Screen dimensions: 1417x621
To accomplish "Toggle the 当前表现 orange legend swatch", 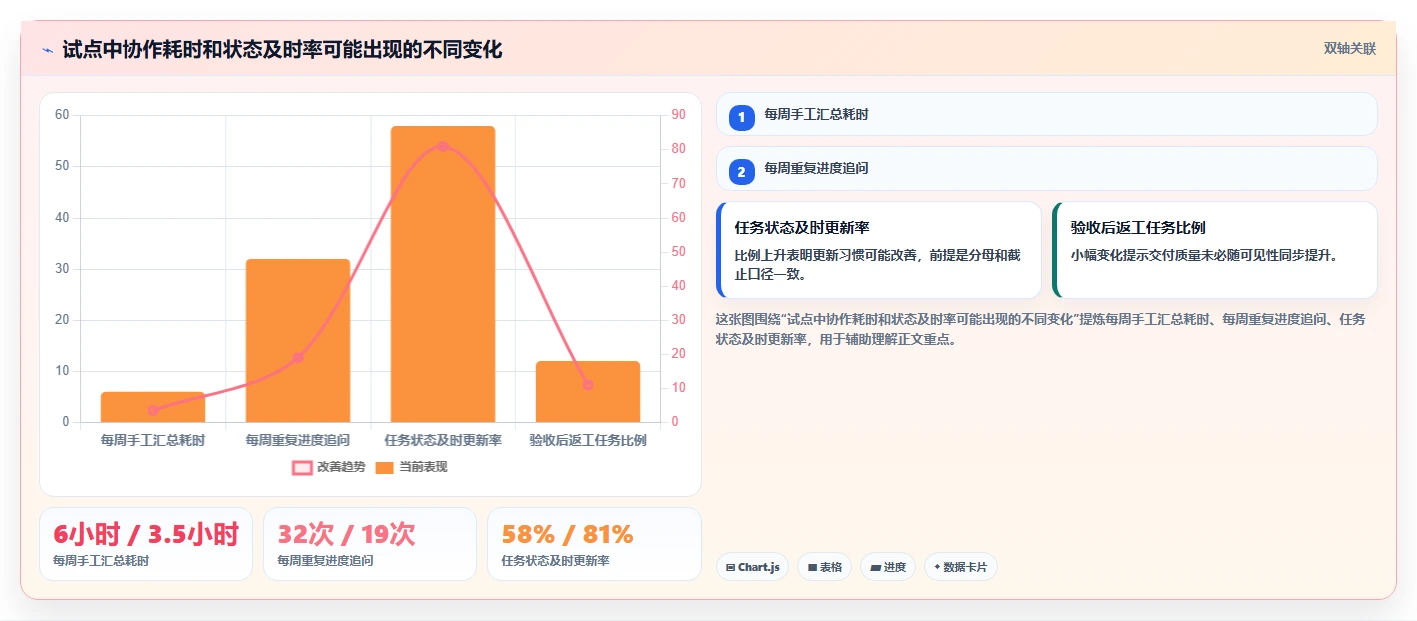I will 385,467.
